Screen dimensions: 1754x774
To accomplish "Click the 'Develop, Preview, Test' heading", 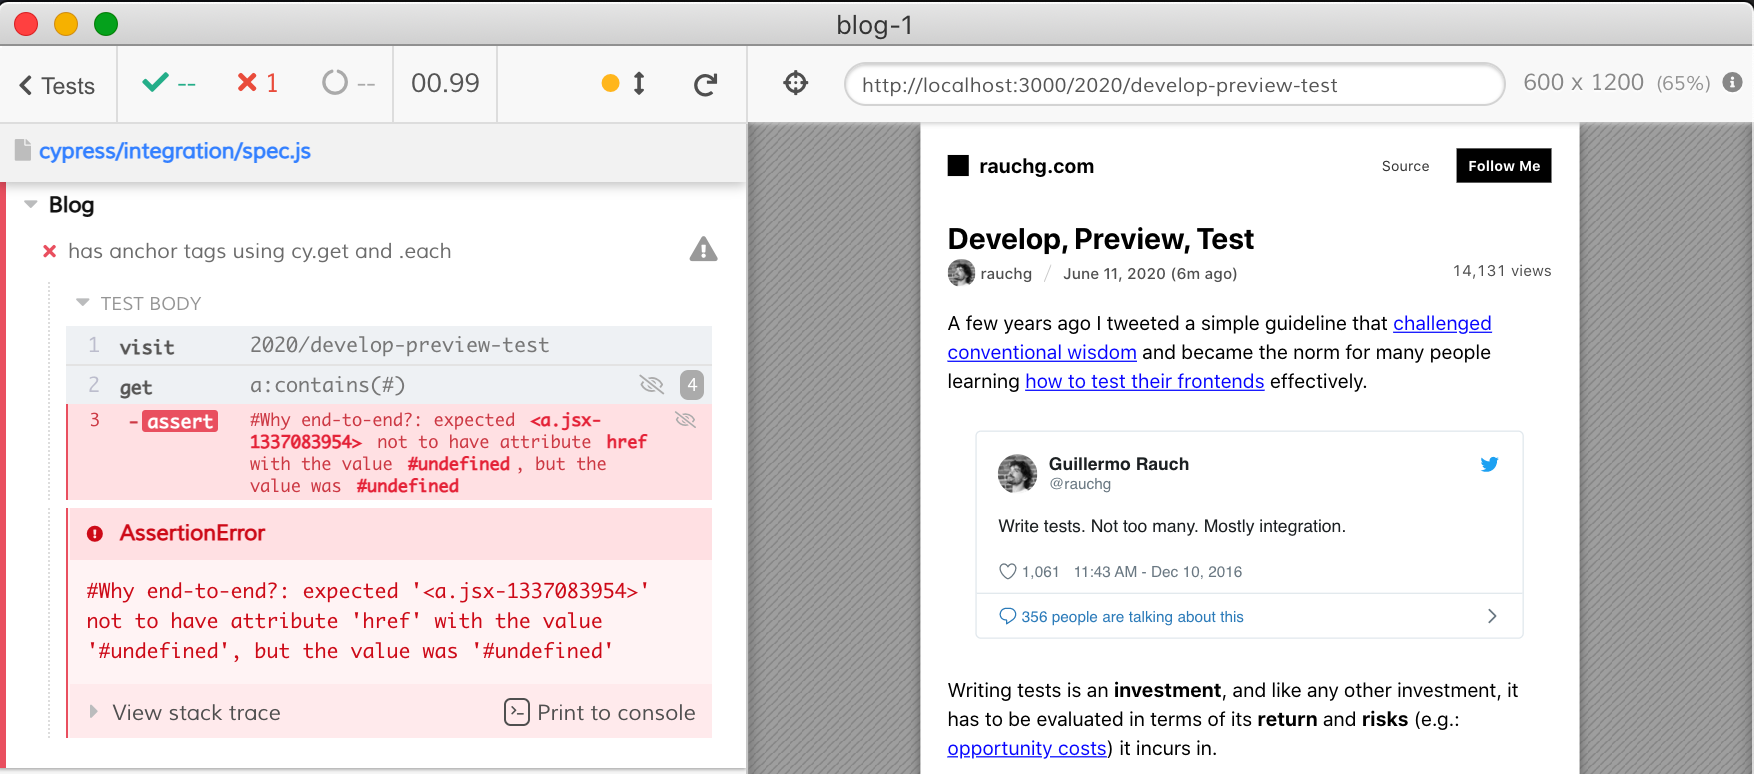I will click(x=1100, y=239).
